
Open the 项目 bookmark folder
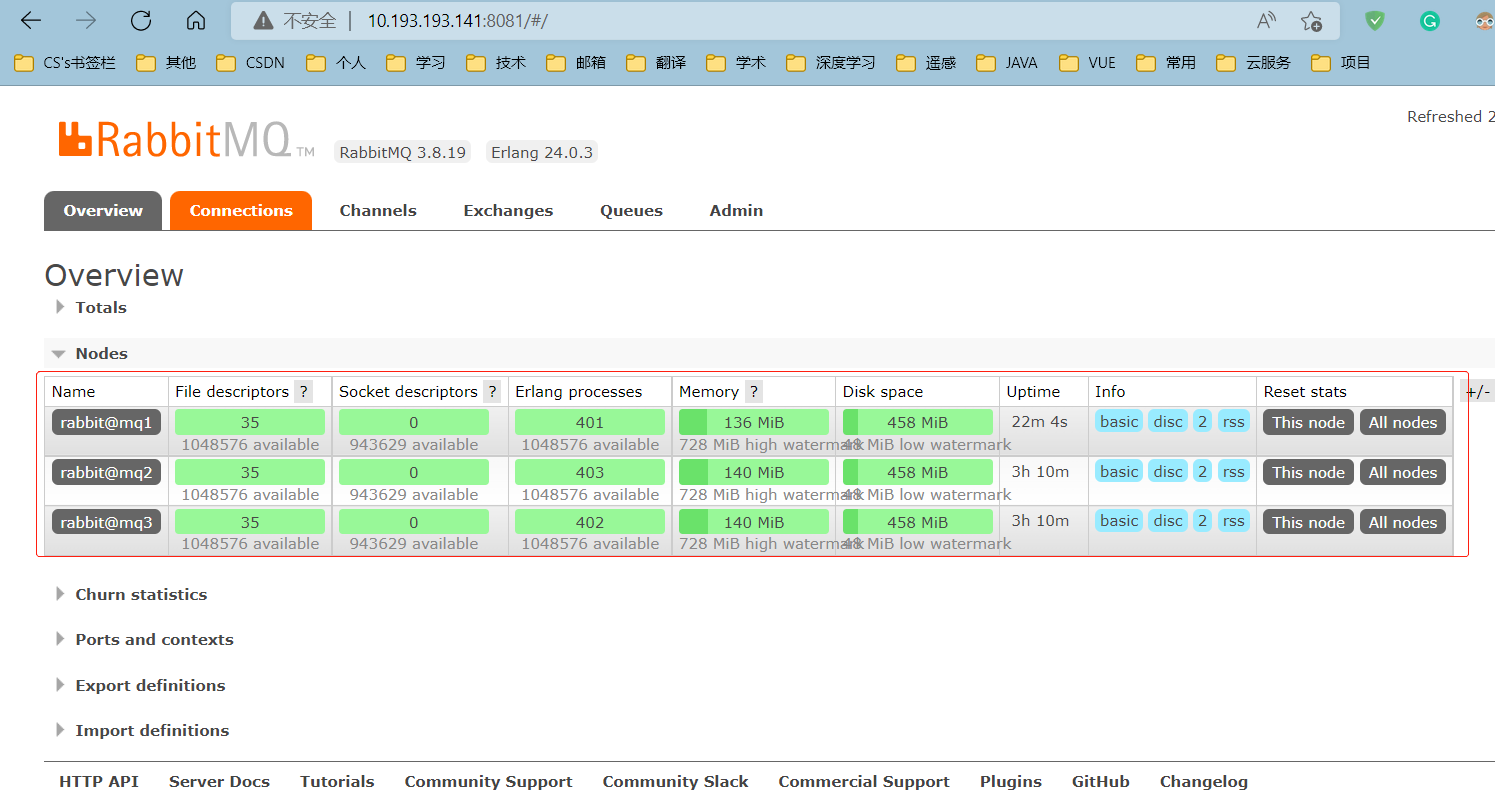coord(1341,63)
